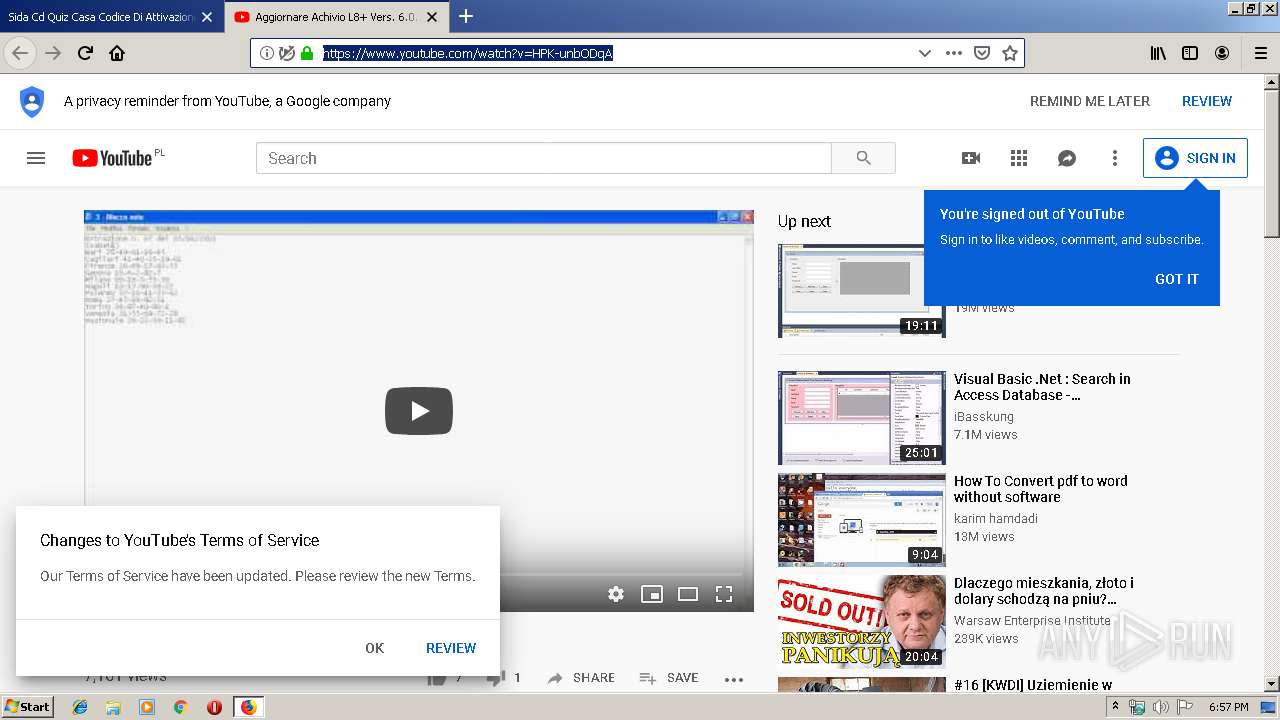
Task: Open the YouTube apps grid
Action: 1019,158
